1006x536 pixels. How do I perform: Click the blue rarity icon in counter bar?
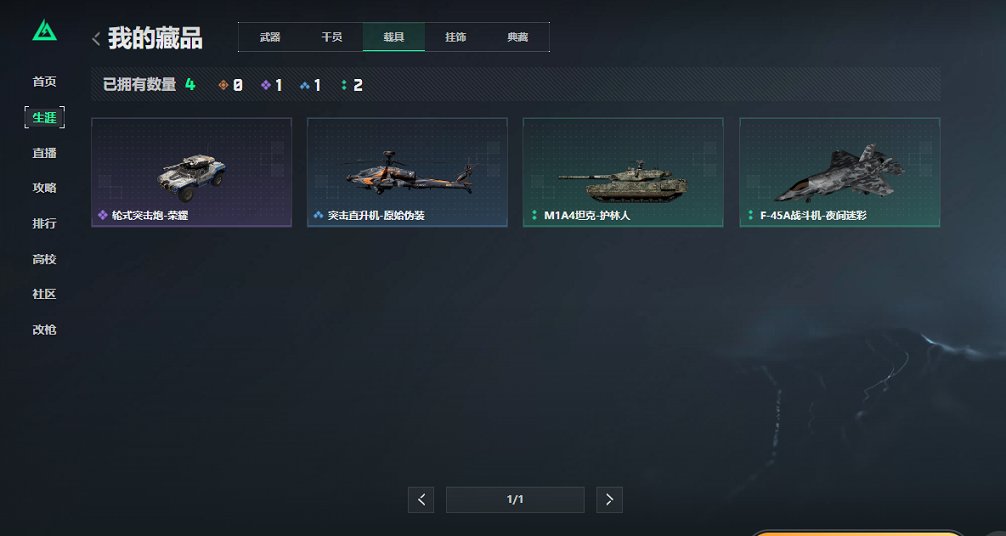click(305, 85)
